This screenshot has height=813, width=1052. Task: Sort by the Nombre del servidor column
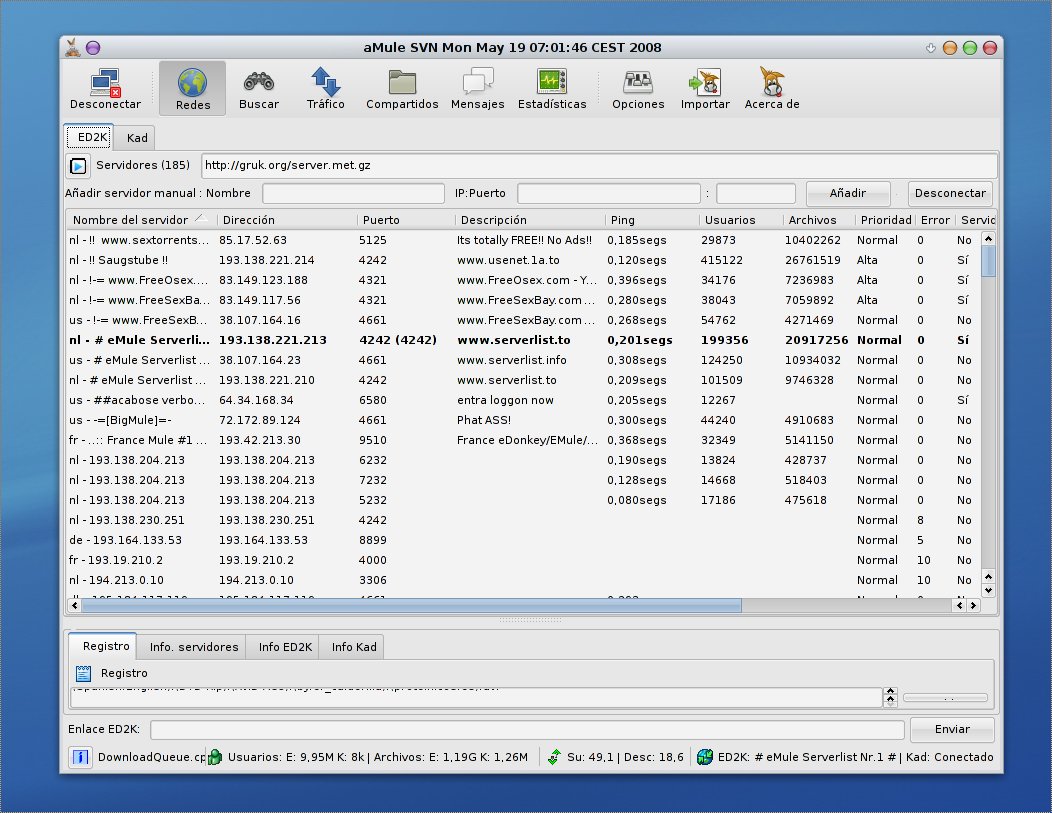[140, 220]
